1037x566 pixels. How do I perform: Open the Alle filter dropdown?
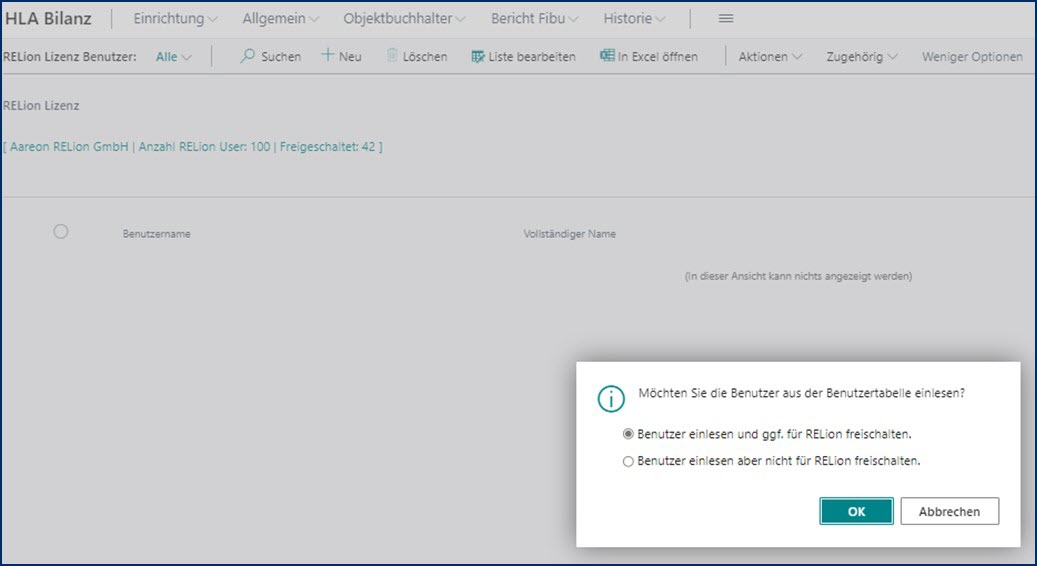point(174,57)
